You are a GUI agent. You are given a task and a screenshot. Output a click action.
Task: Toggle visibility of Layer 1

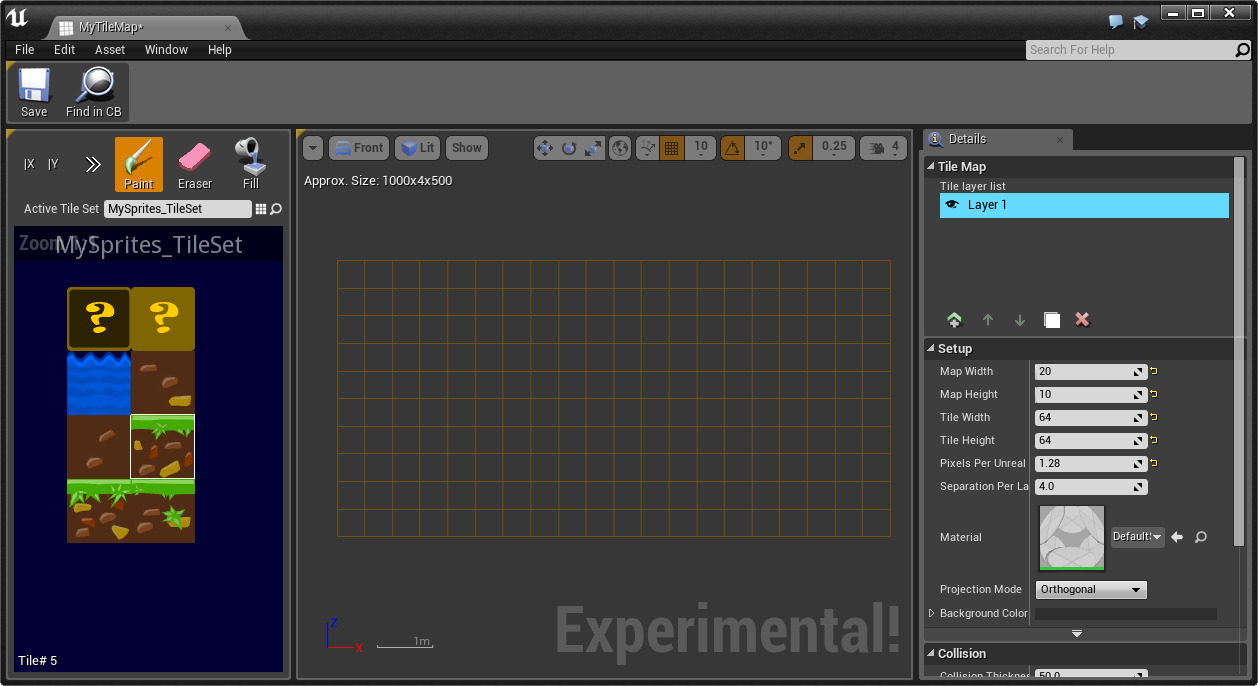952,204
